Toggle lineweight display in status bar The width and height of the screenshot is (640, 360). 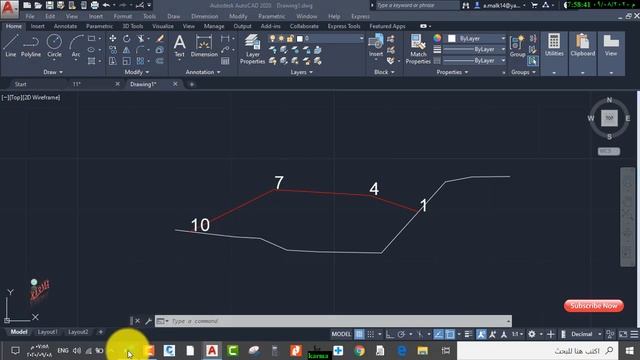[x=468, y=334]
